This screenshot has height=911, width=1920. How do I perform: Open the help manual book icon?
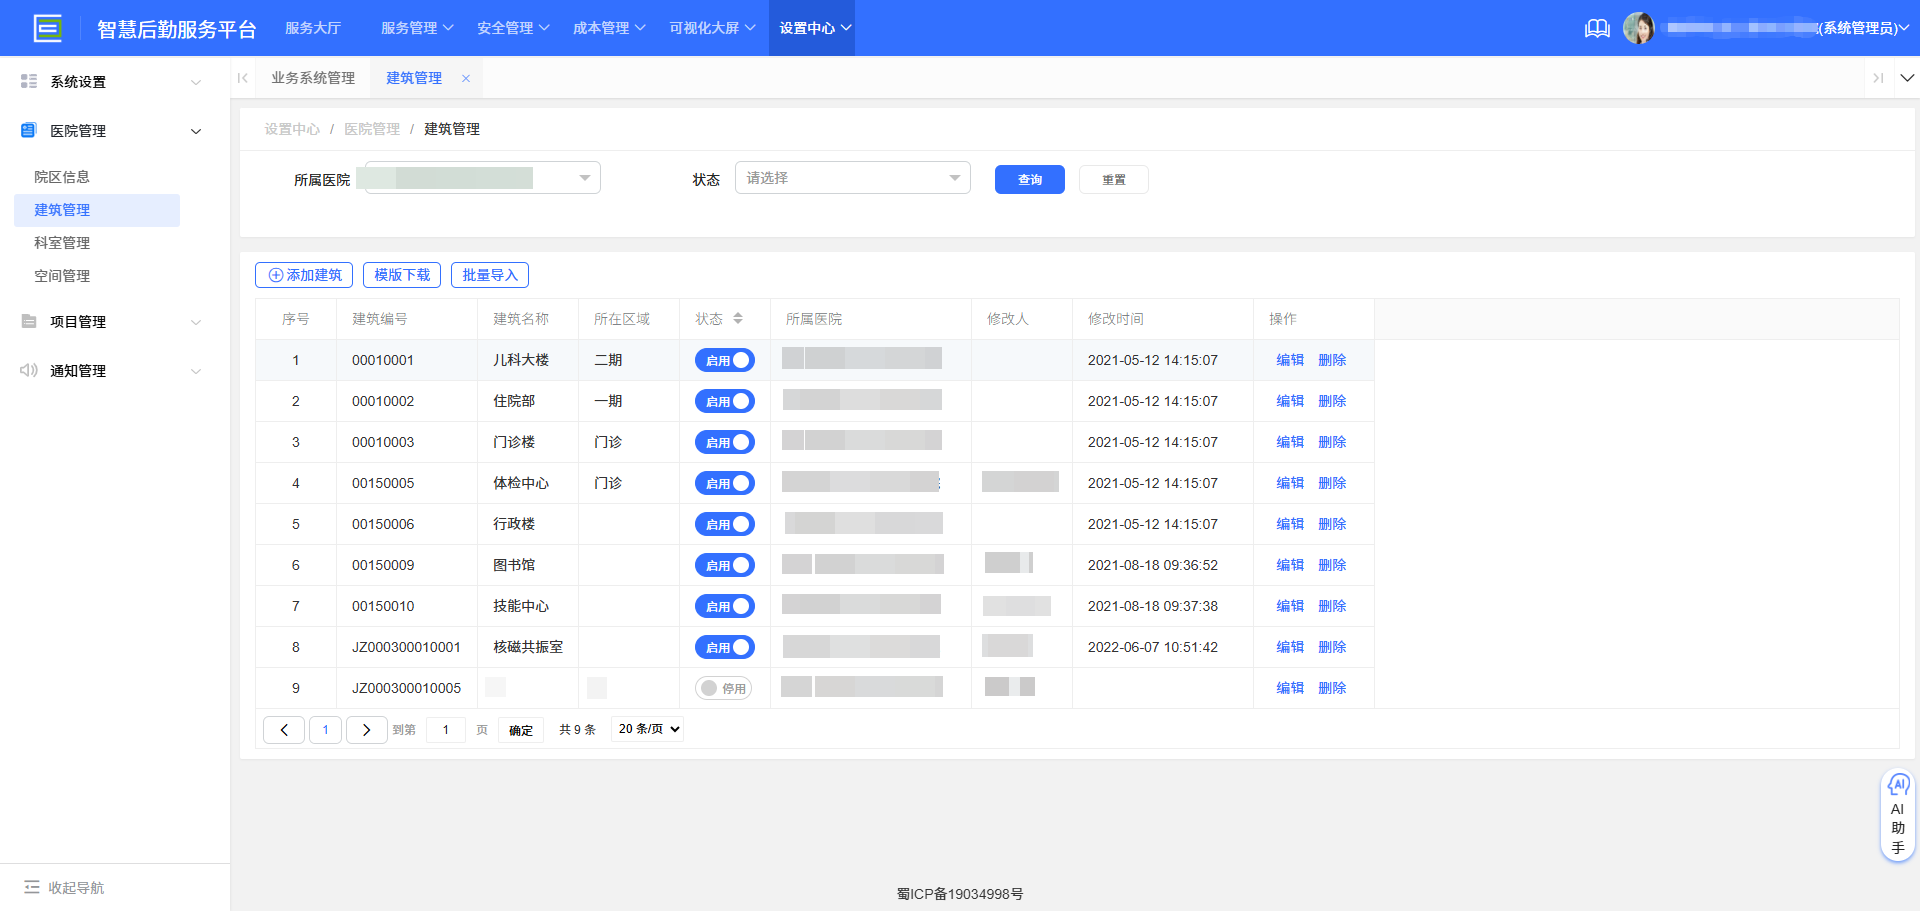1597,28
